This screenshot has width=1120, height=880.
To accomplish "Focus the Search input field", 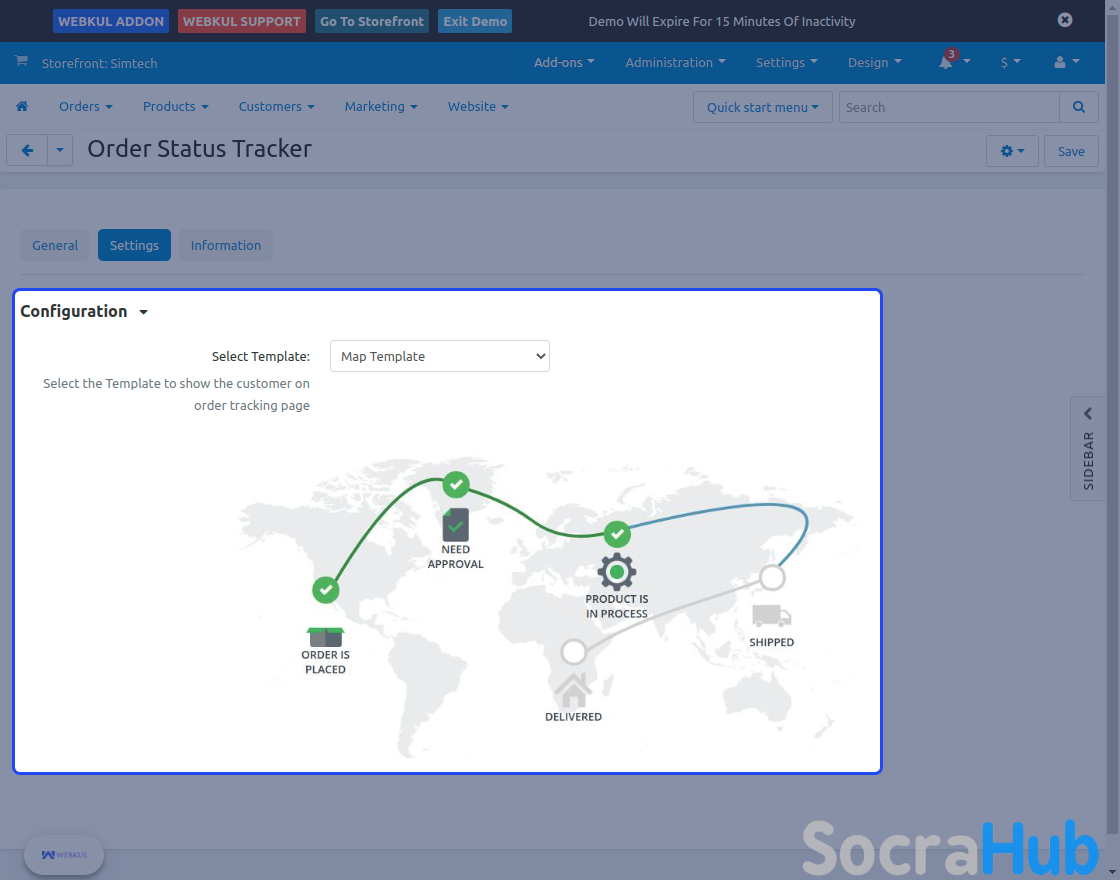I will pos(949,107).
